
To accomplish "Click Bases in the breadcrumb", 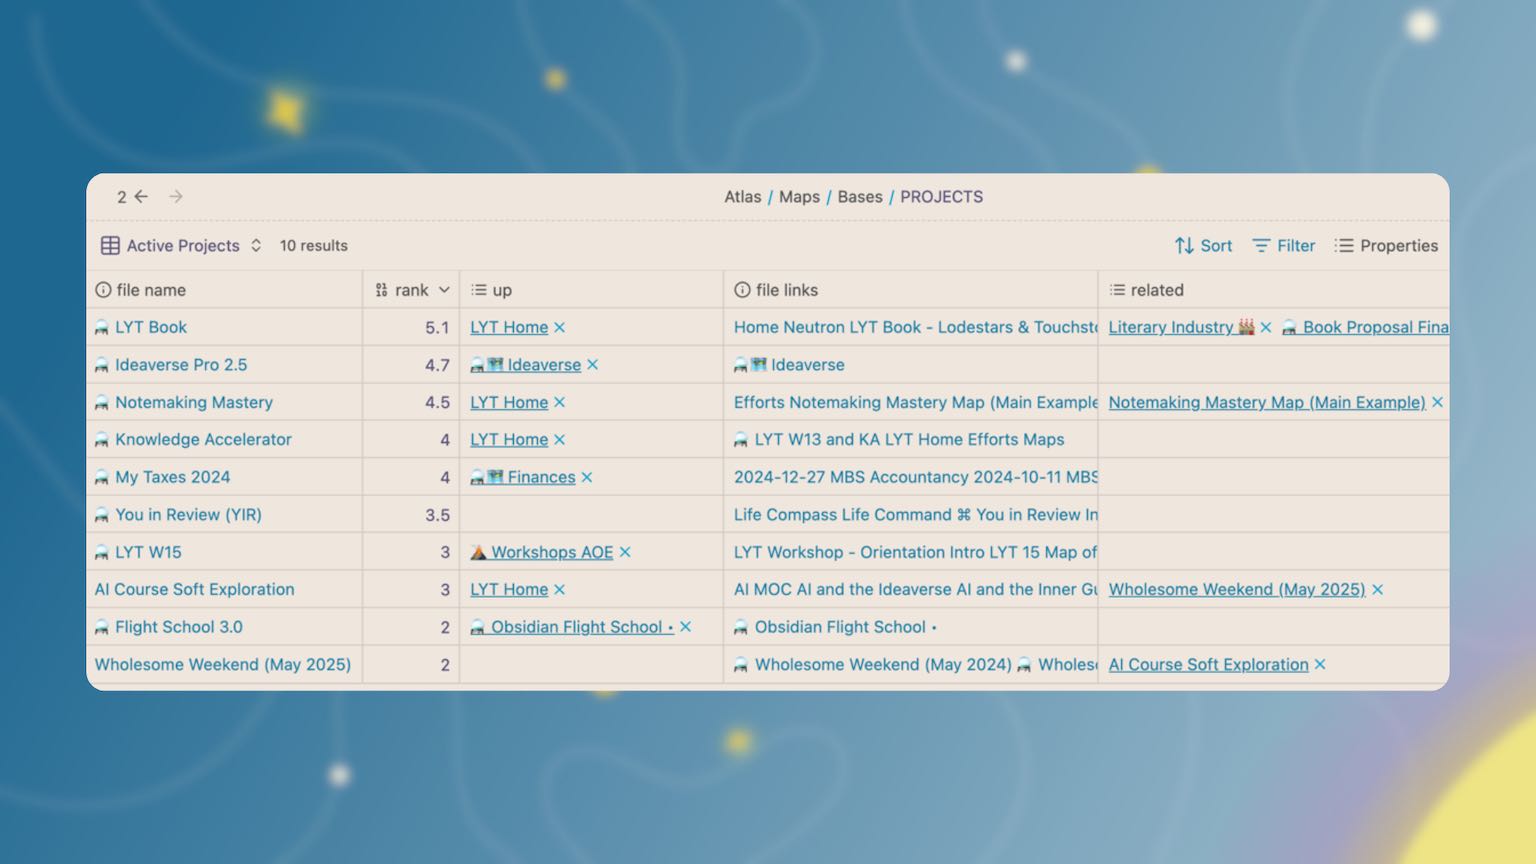I will pyautogui.click(x=860, y=197).
